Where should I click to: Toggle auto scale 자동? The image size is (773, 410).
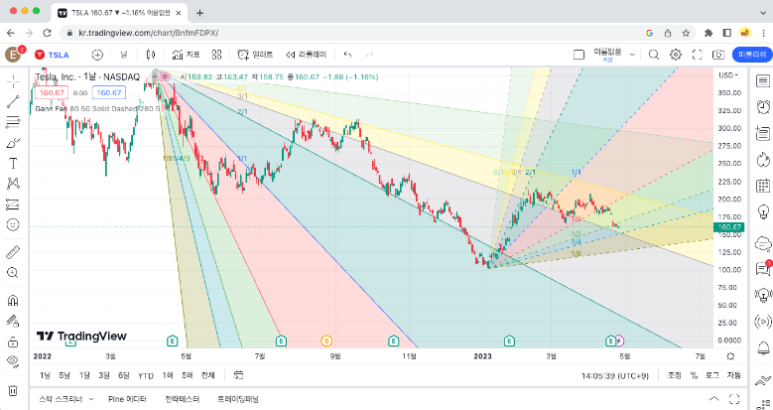pyautogui.click(x=734, y=376)
